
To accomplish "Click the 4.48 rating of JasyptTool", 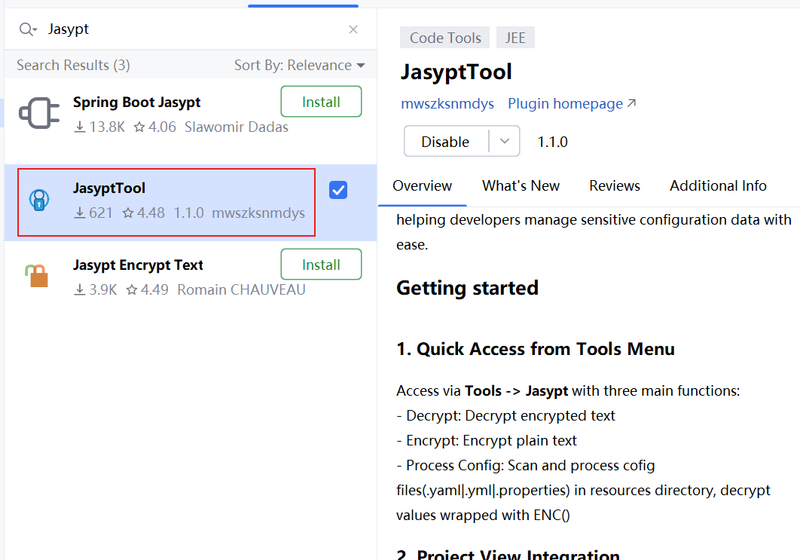I will pyautogui.click(x=143, y=213).
